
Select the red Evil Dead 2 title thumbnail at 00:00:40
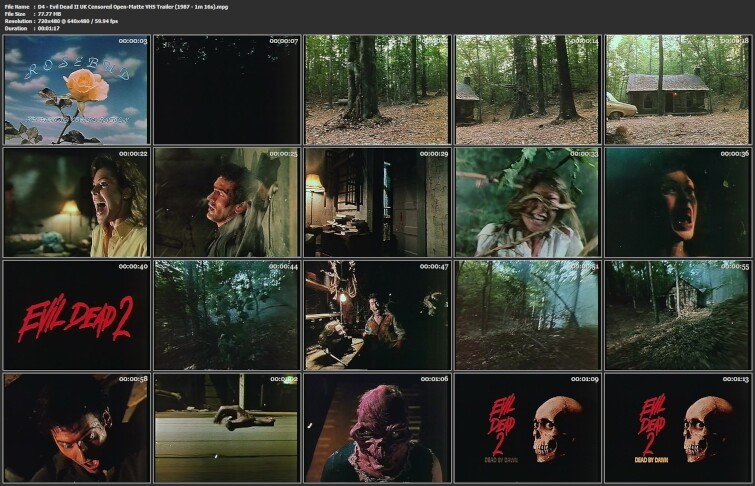[77, 315]
